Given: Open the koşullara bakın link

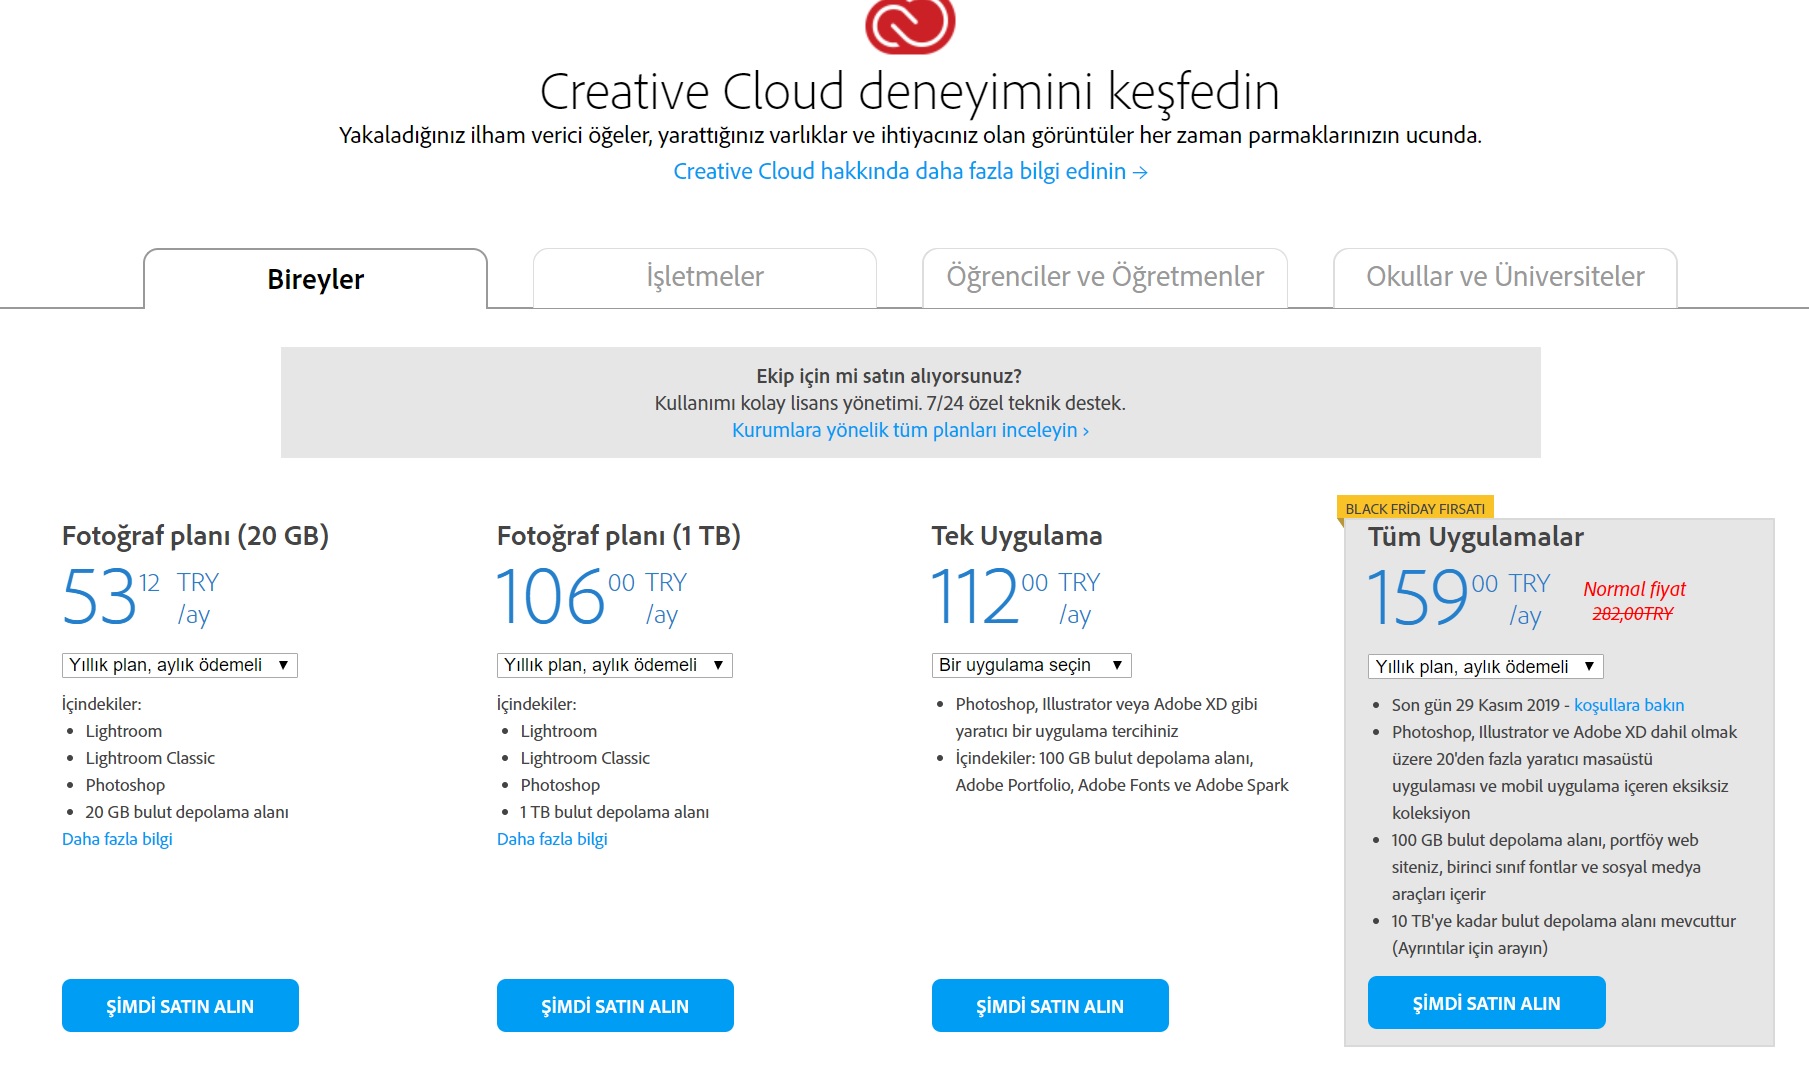Looking at the screenshot, I should (1629, 705).
